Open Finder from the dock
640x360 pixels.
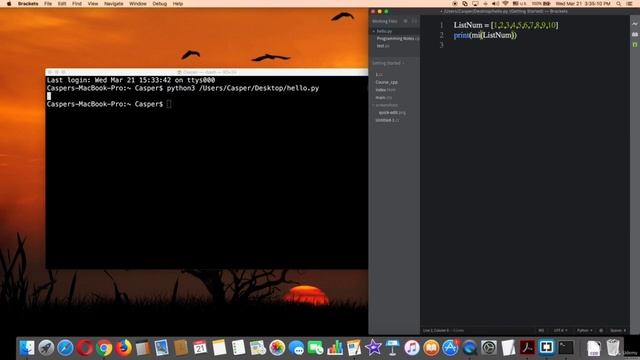click(x=27, y=348)
